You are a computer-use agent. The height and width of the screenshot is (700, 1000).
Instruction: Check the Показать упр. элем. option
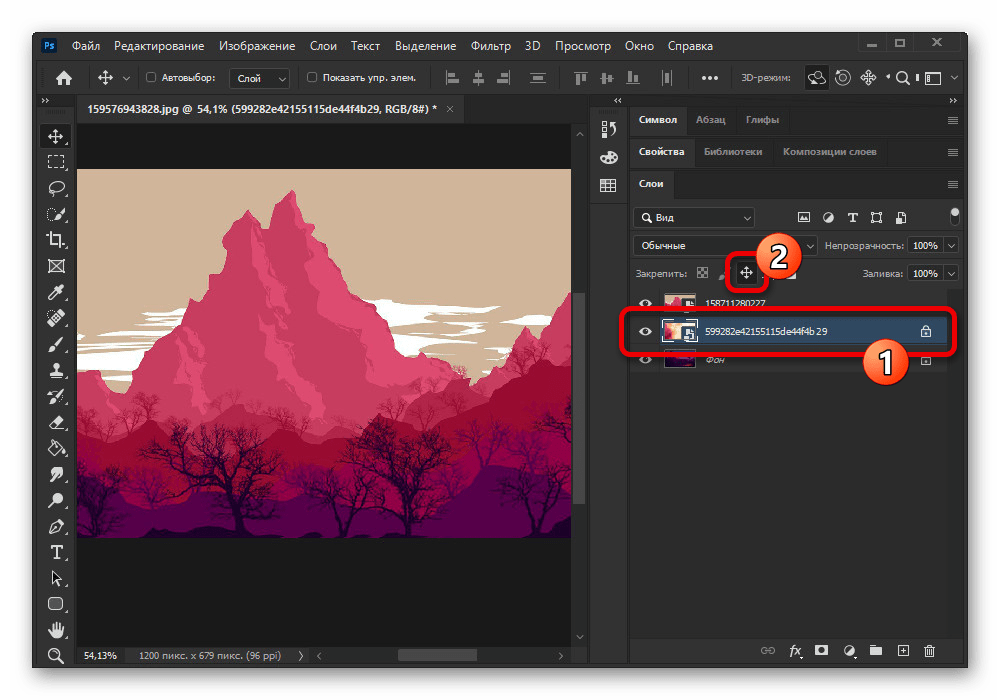pyautogui.click(x=312, y=77)
